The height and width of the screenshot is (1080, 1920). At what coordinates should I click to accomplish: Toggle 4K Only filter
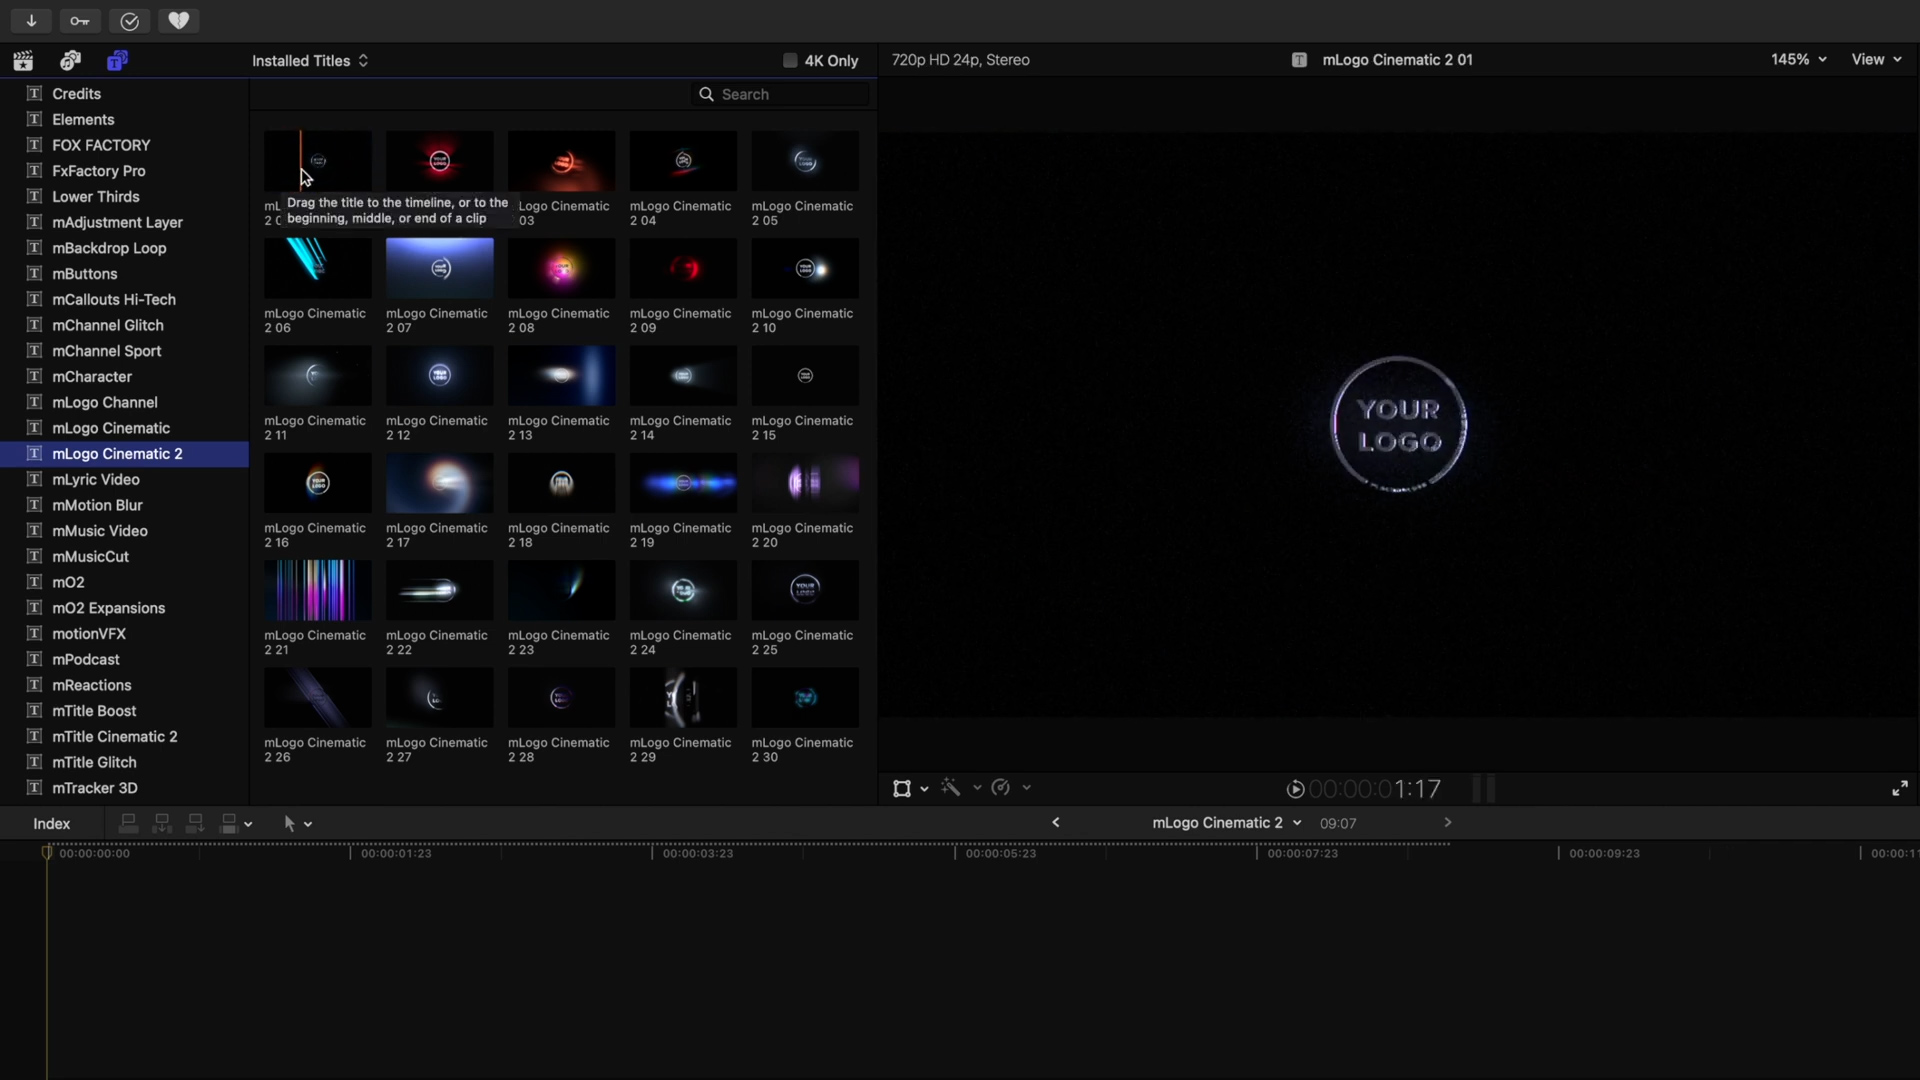pyautogui.click(x=789, y=59)
